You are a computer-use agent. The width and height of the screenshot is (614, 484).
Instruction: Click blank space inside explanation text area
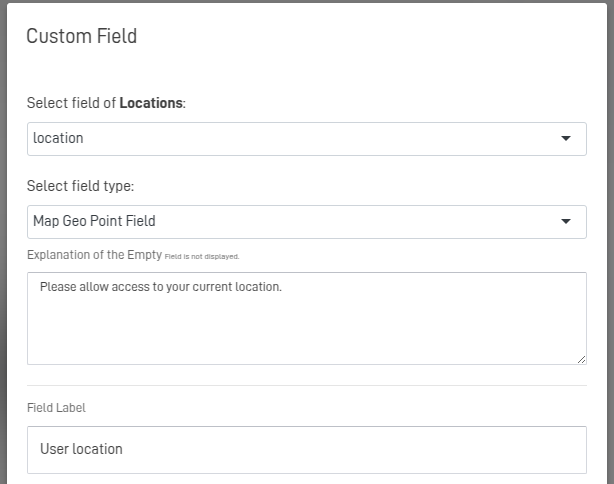400,335
